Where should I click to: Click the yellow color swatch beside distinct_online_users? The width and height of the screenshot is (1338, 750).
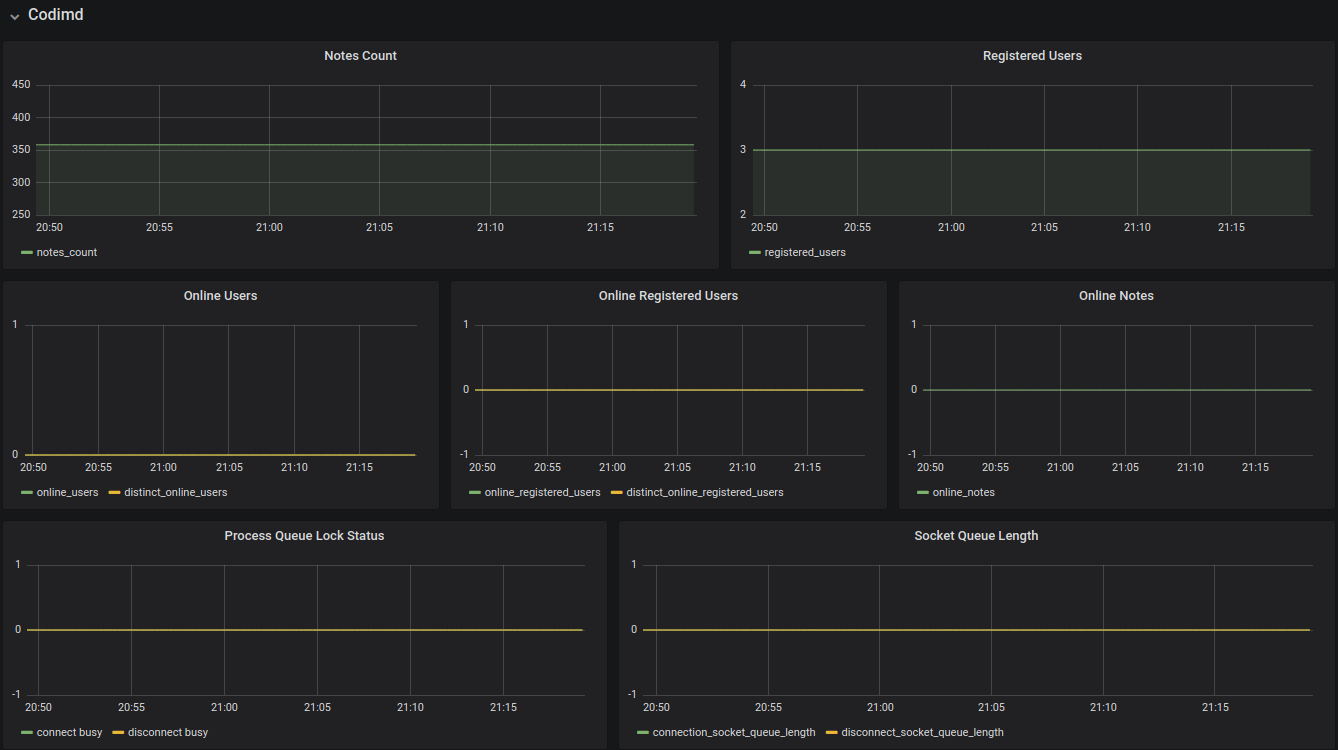(114, 493)
